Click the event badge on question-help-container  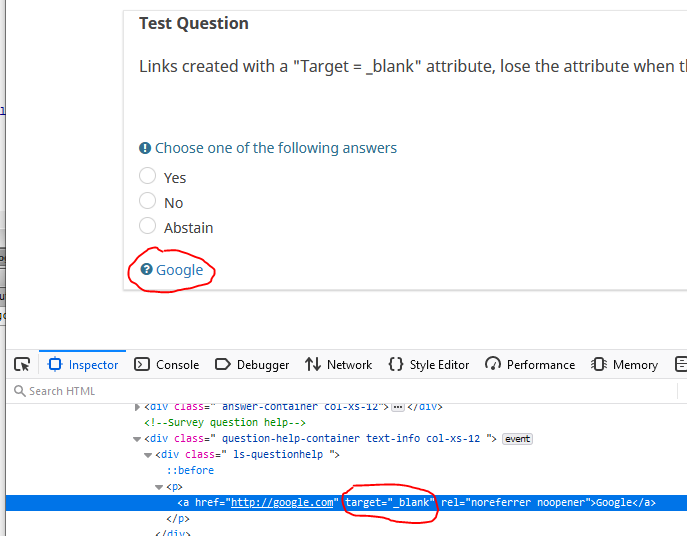pos(517,439)
